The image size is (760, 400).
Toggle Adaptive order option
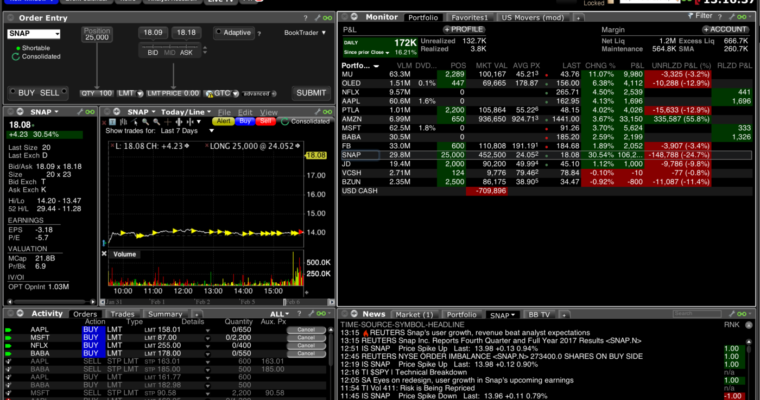219,32
